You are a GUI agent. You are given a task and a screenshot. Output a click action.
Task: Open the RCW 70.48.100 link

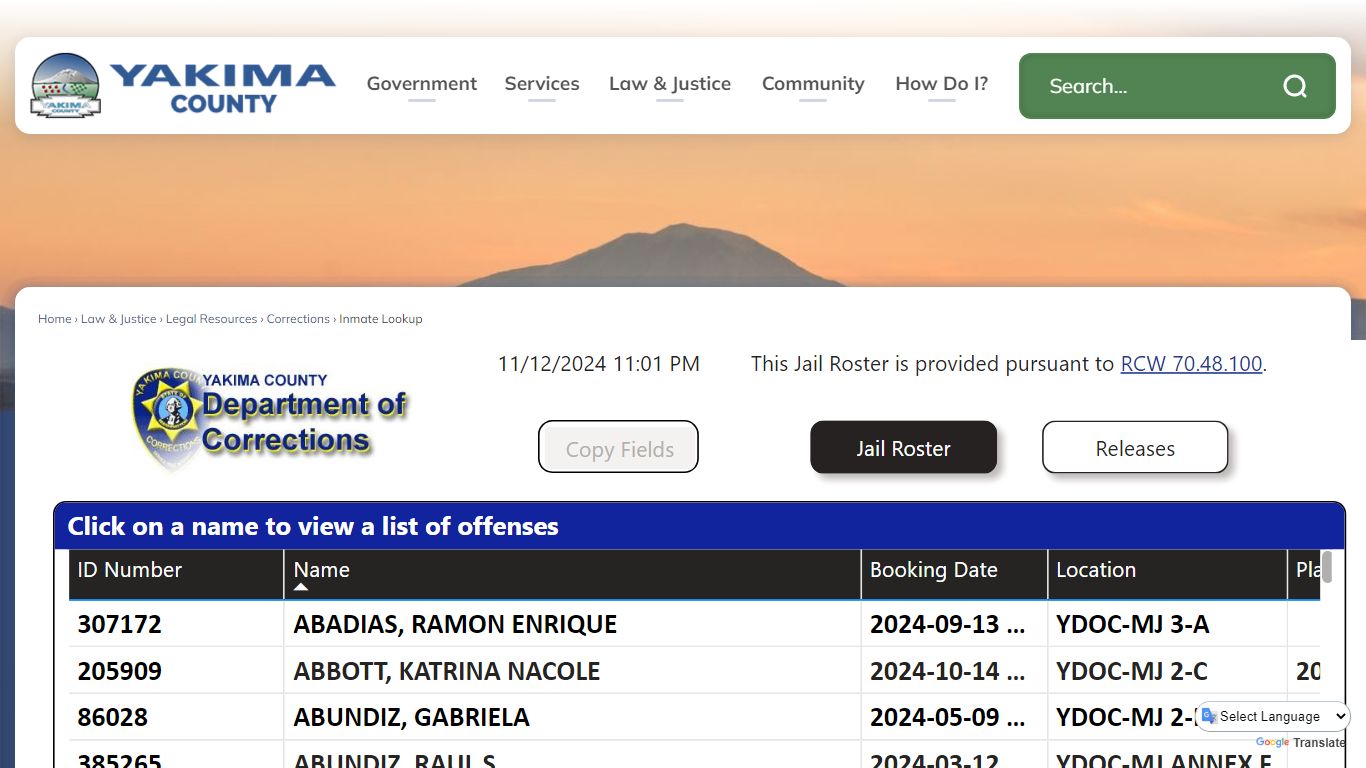click(1191, 364)
